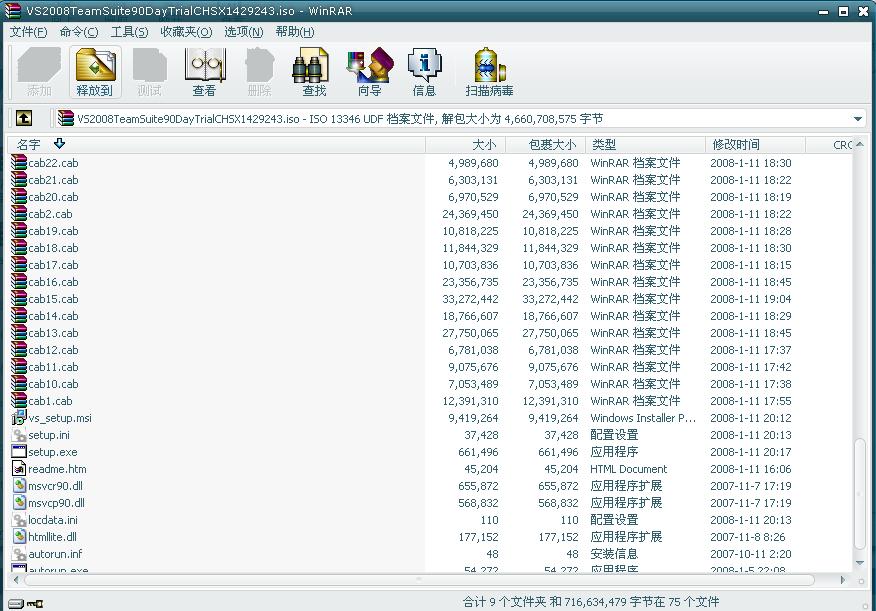Select file name cab1.cab

pyautogui.click(x=50, y=401)
